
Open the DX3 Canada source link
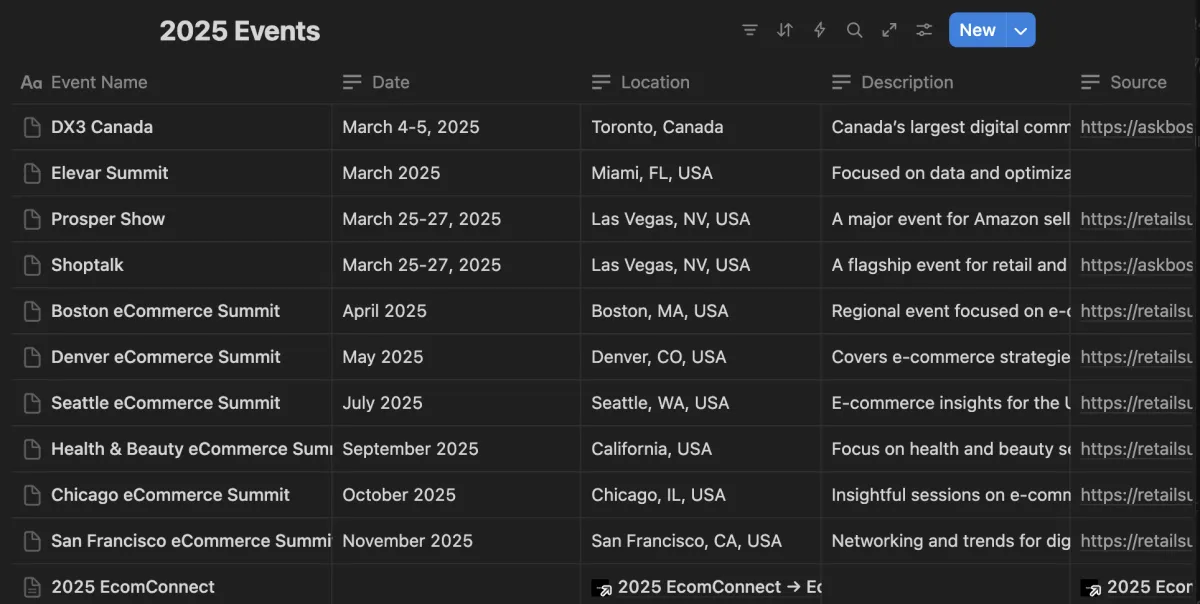1137,127
